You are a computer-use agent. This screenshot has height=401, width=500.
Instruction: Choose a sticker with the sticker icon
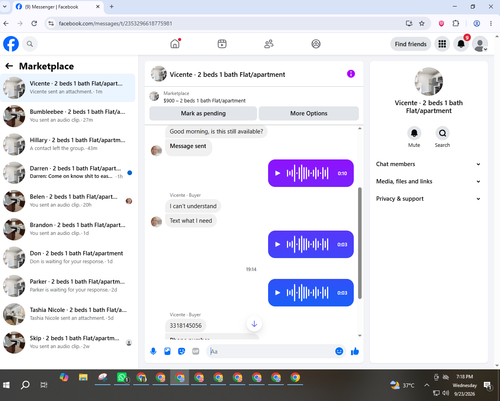click(x=181, y=351)
